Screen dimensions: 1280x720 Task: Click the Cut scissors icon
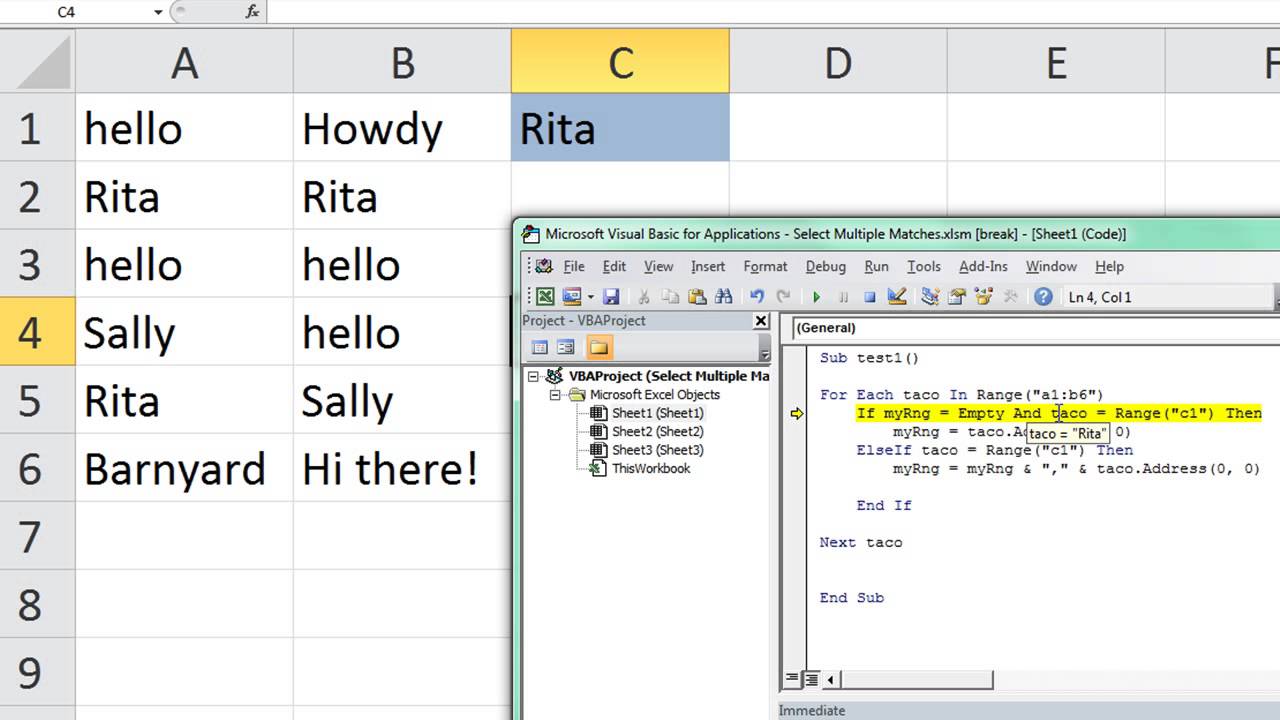(x=644, y=297)
